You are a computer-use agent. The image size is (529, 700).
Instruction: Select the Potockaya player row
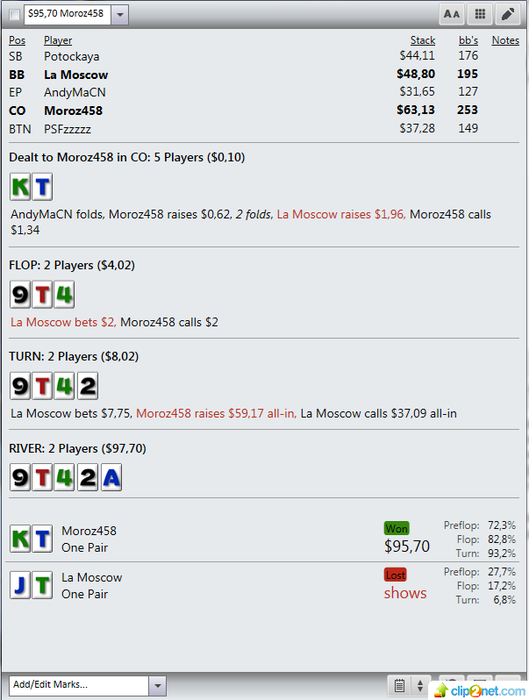tap(264, 56)
